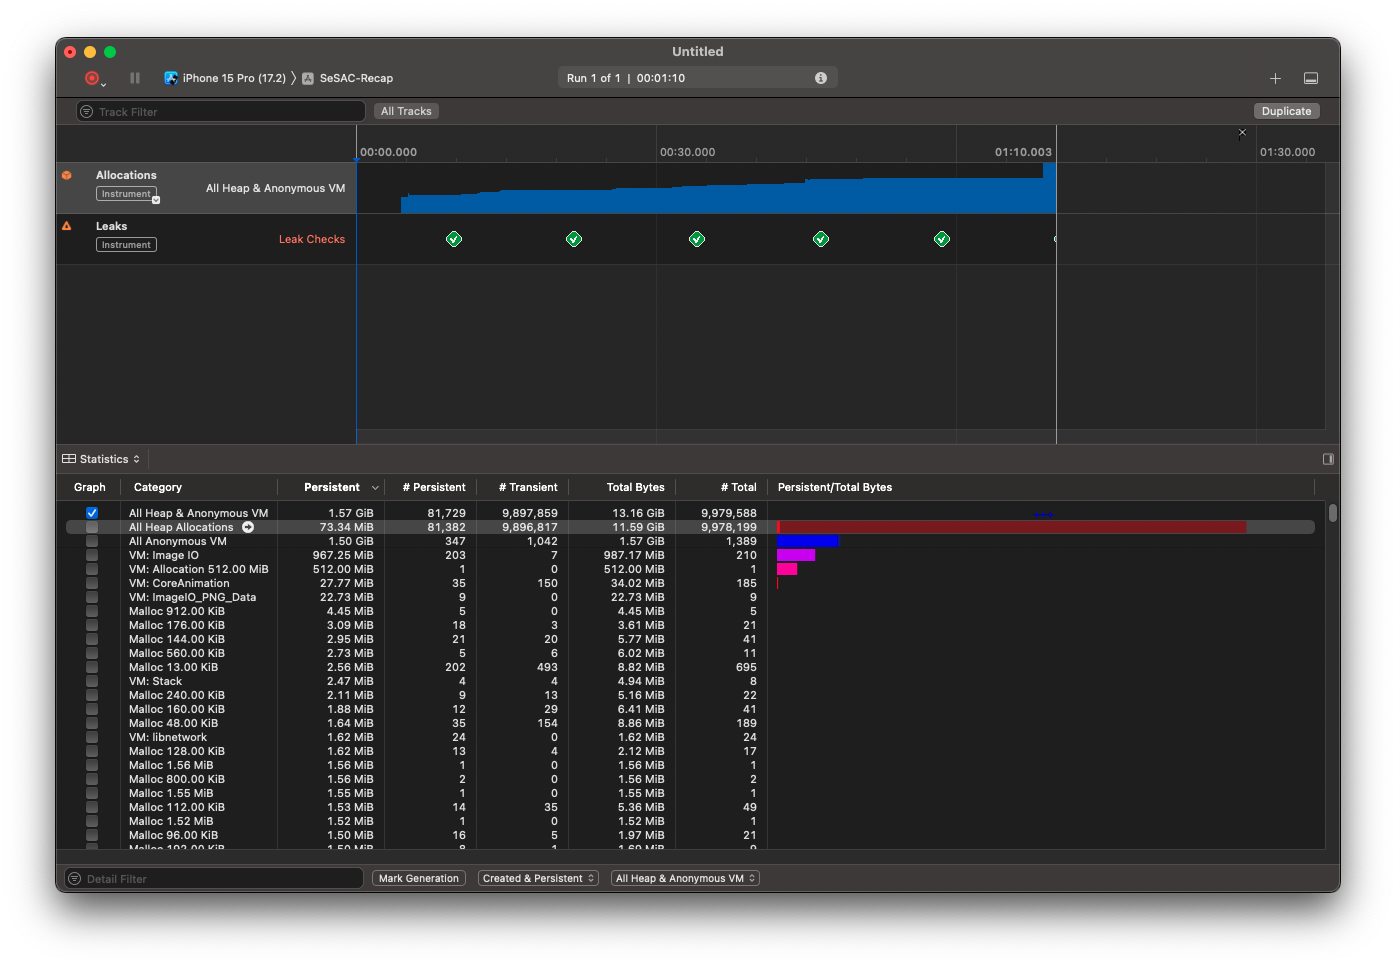1396x966 pixels.
Task: Select the Malloc 13.00 KiB row
Action: pyautogui.click(x=690, y=667)
